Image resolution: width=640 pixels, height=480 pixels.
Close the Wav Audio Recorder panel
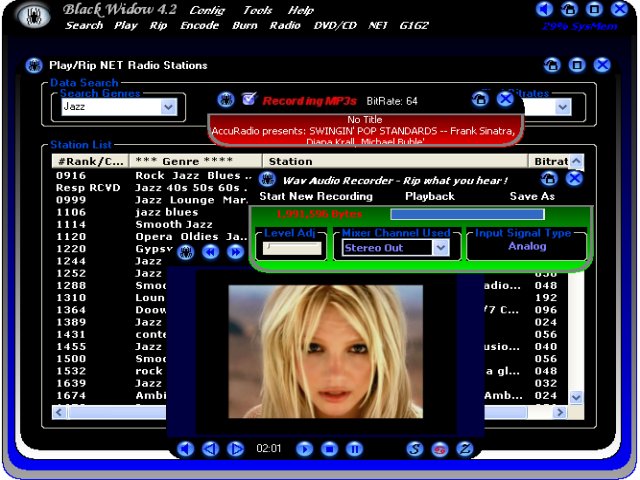[574, 178]
